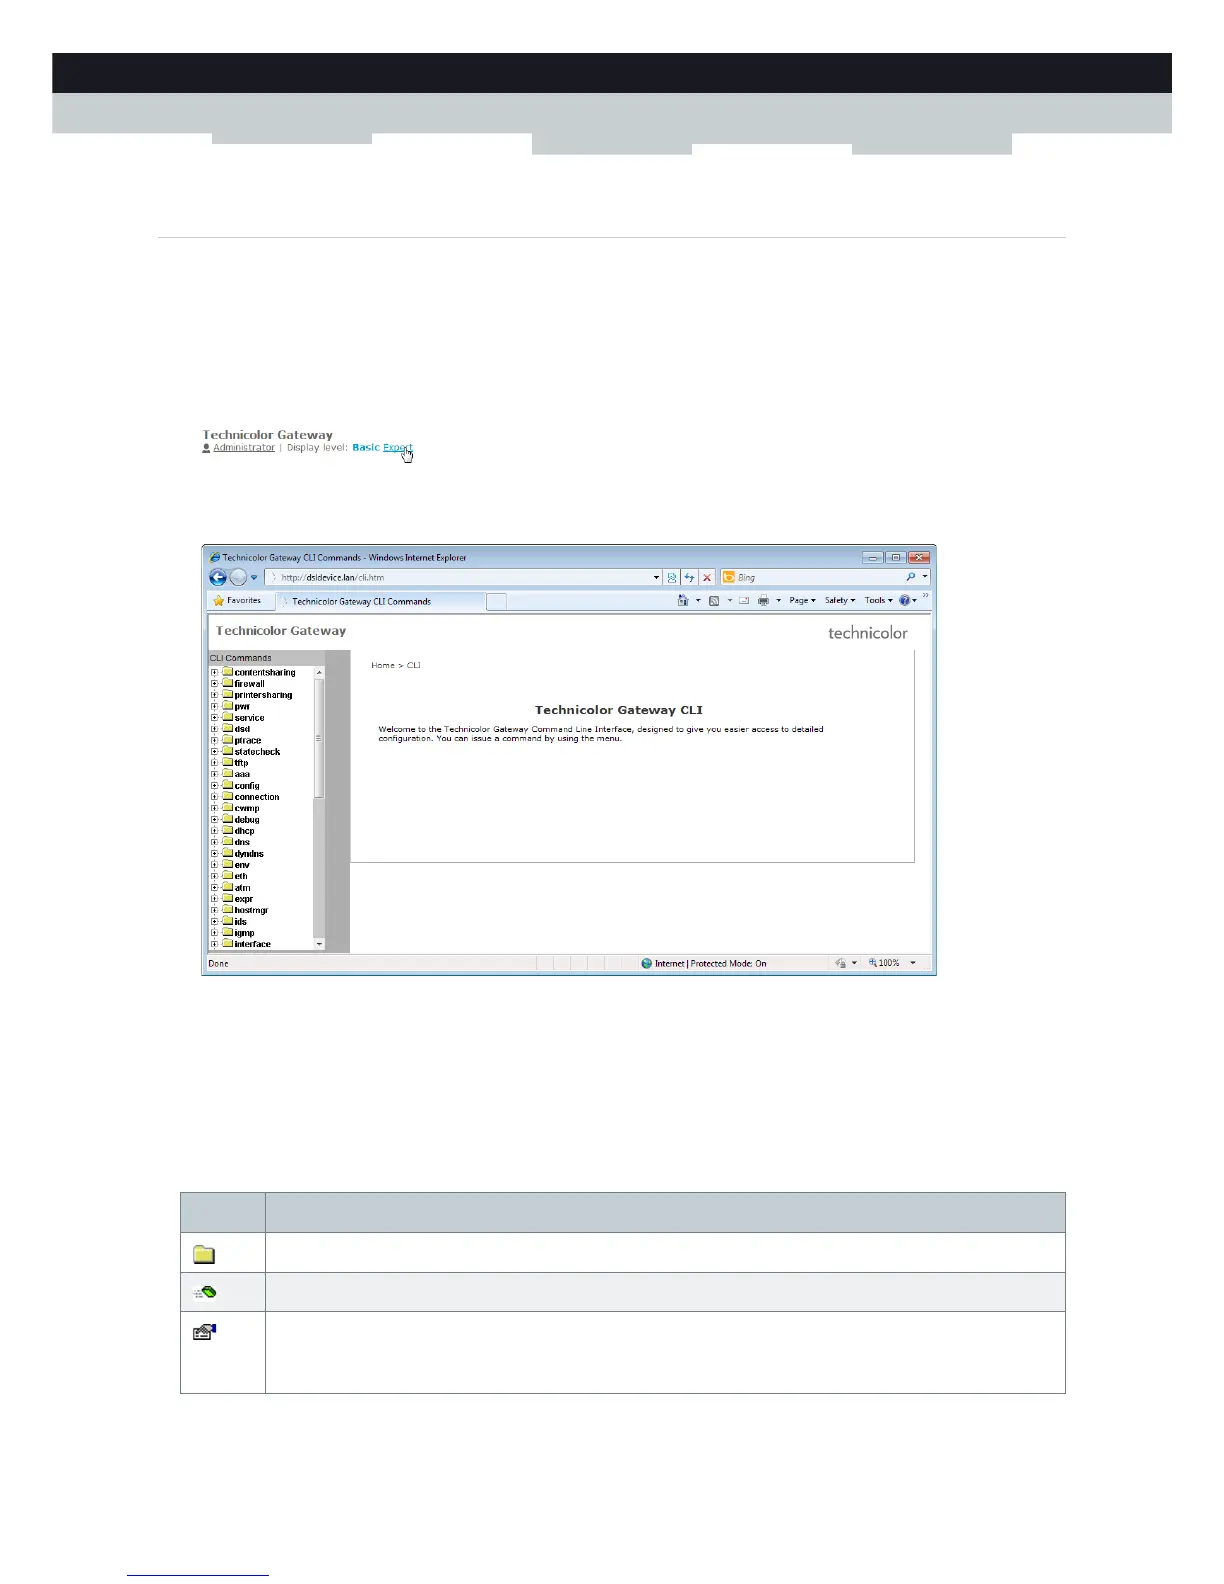Viewport: 1224px width, 1584px height.
Task: Expand the printersharing folder node
Action: pyautogui.click(x=214, y=695)
